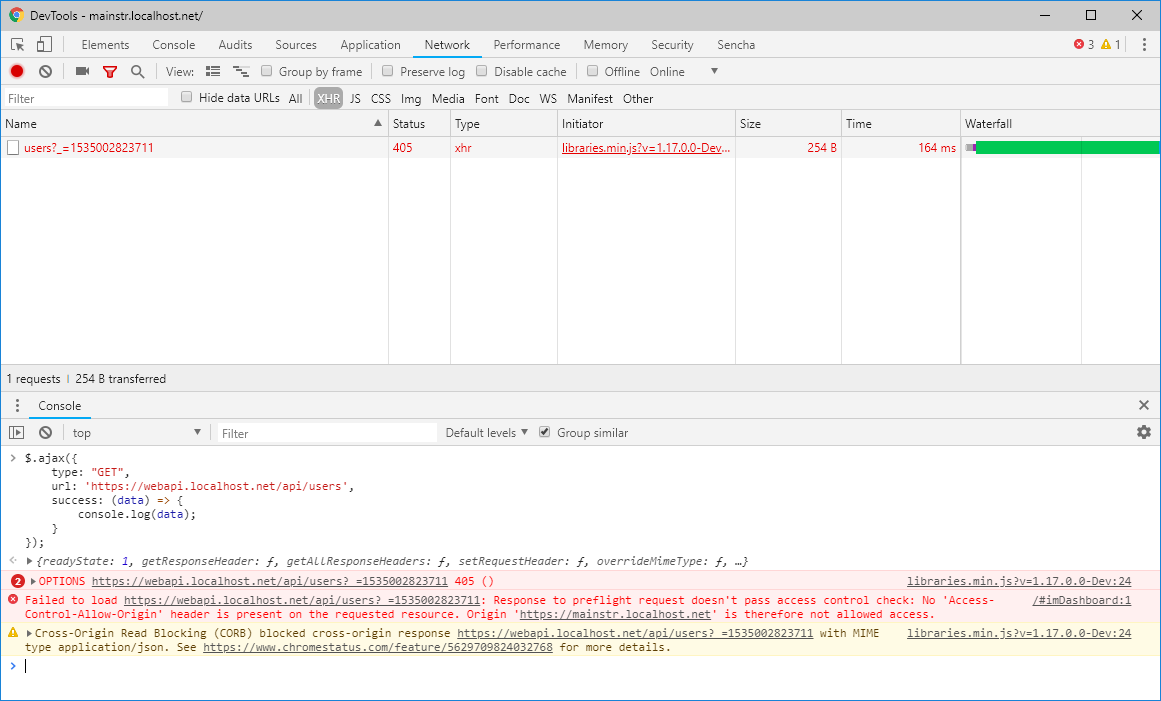The width and height of the screenshot is (1161, 701).
Task: Open the console drawer three-dot menu
Action: pos(17,405)
